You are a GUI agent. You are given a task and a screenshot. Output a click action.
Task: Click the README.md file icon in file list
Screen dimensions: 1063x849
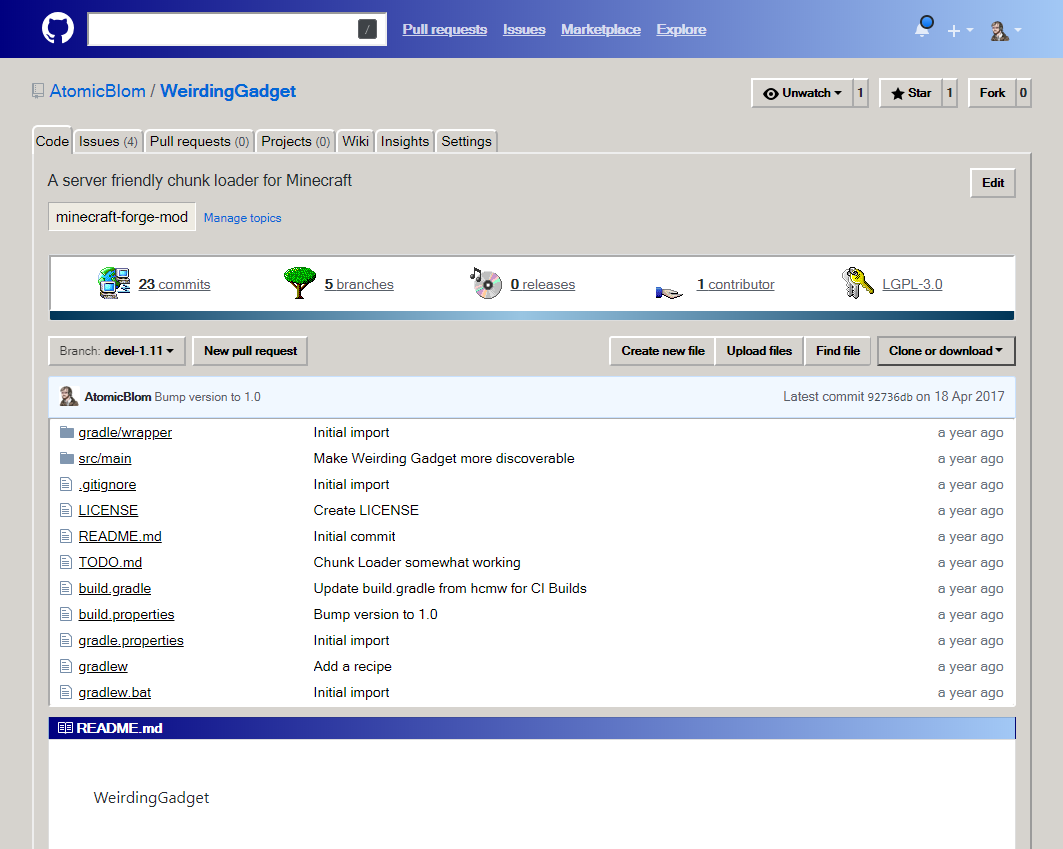pos(66,536)
